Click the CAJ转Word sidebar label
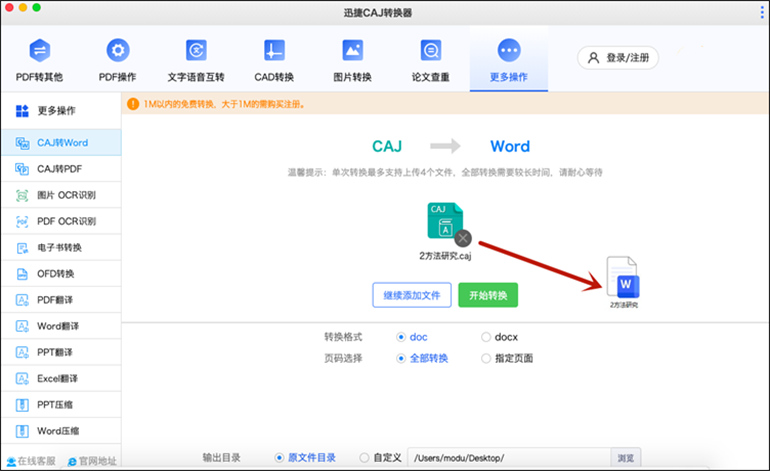Viewport: 770px width, 471px height. (62, 143)
